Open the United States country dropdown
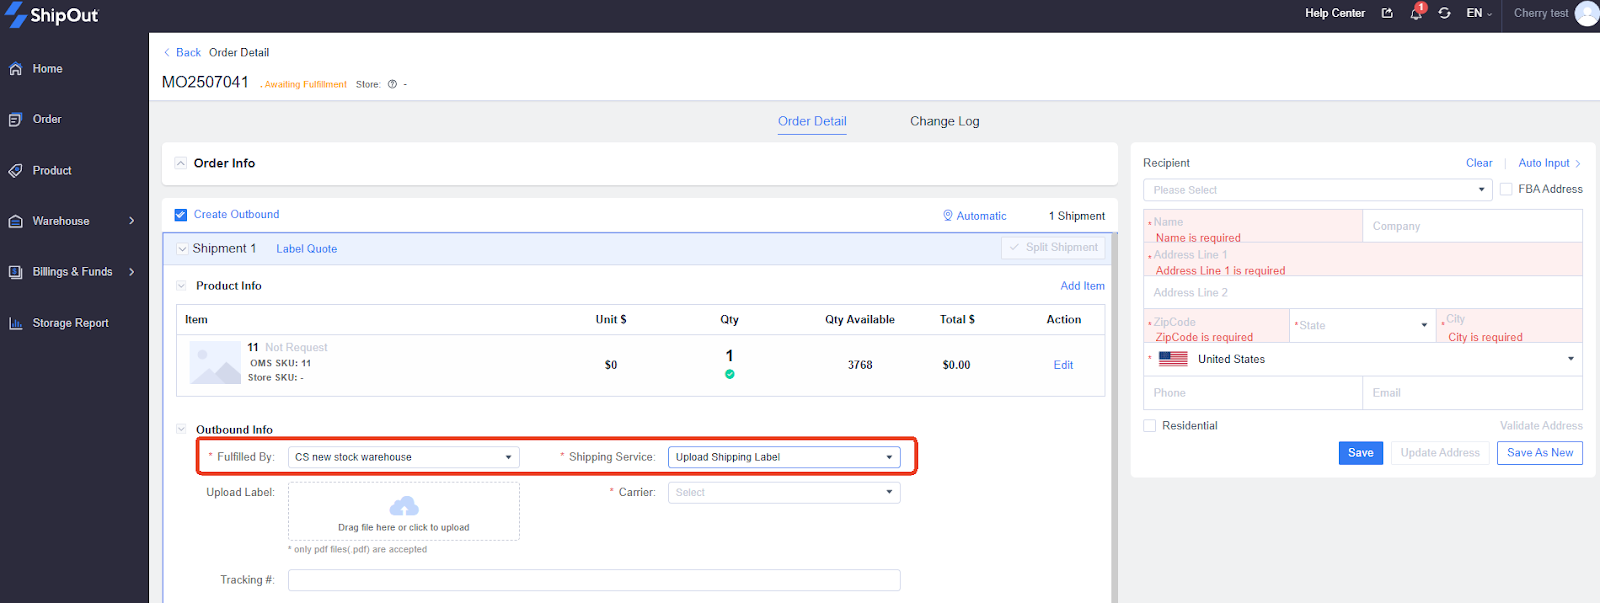 (1363, 359)
